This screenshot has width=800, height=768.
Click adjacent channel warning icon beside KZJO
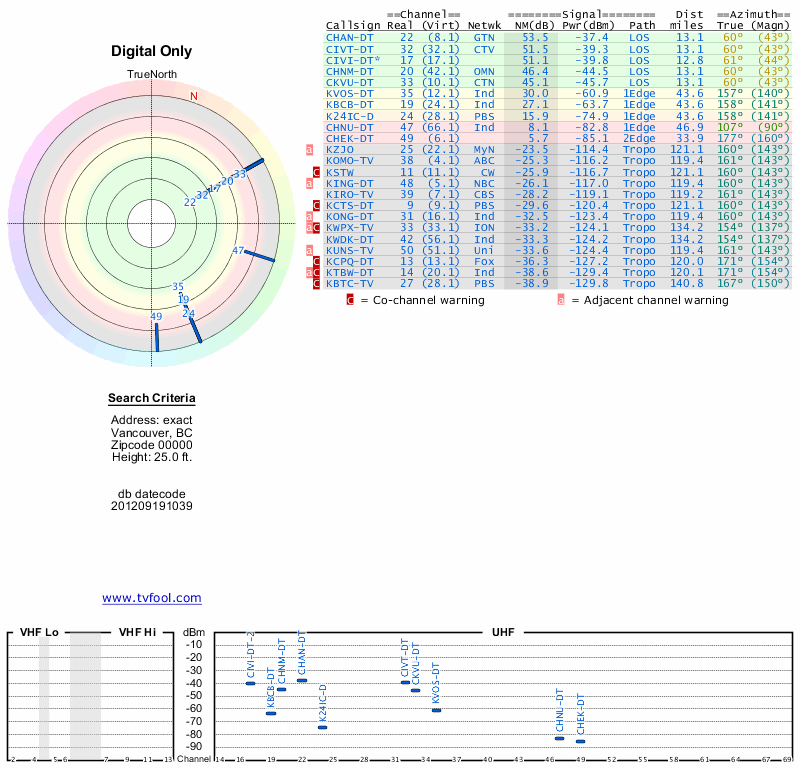tap(310, 150)
